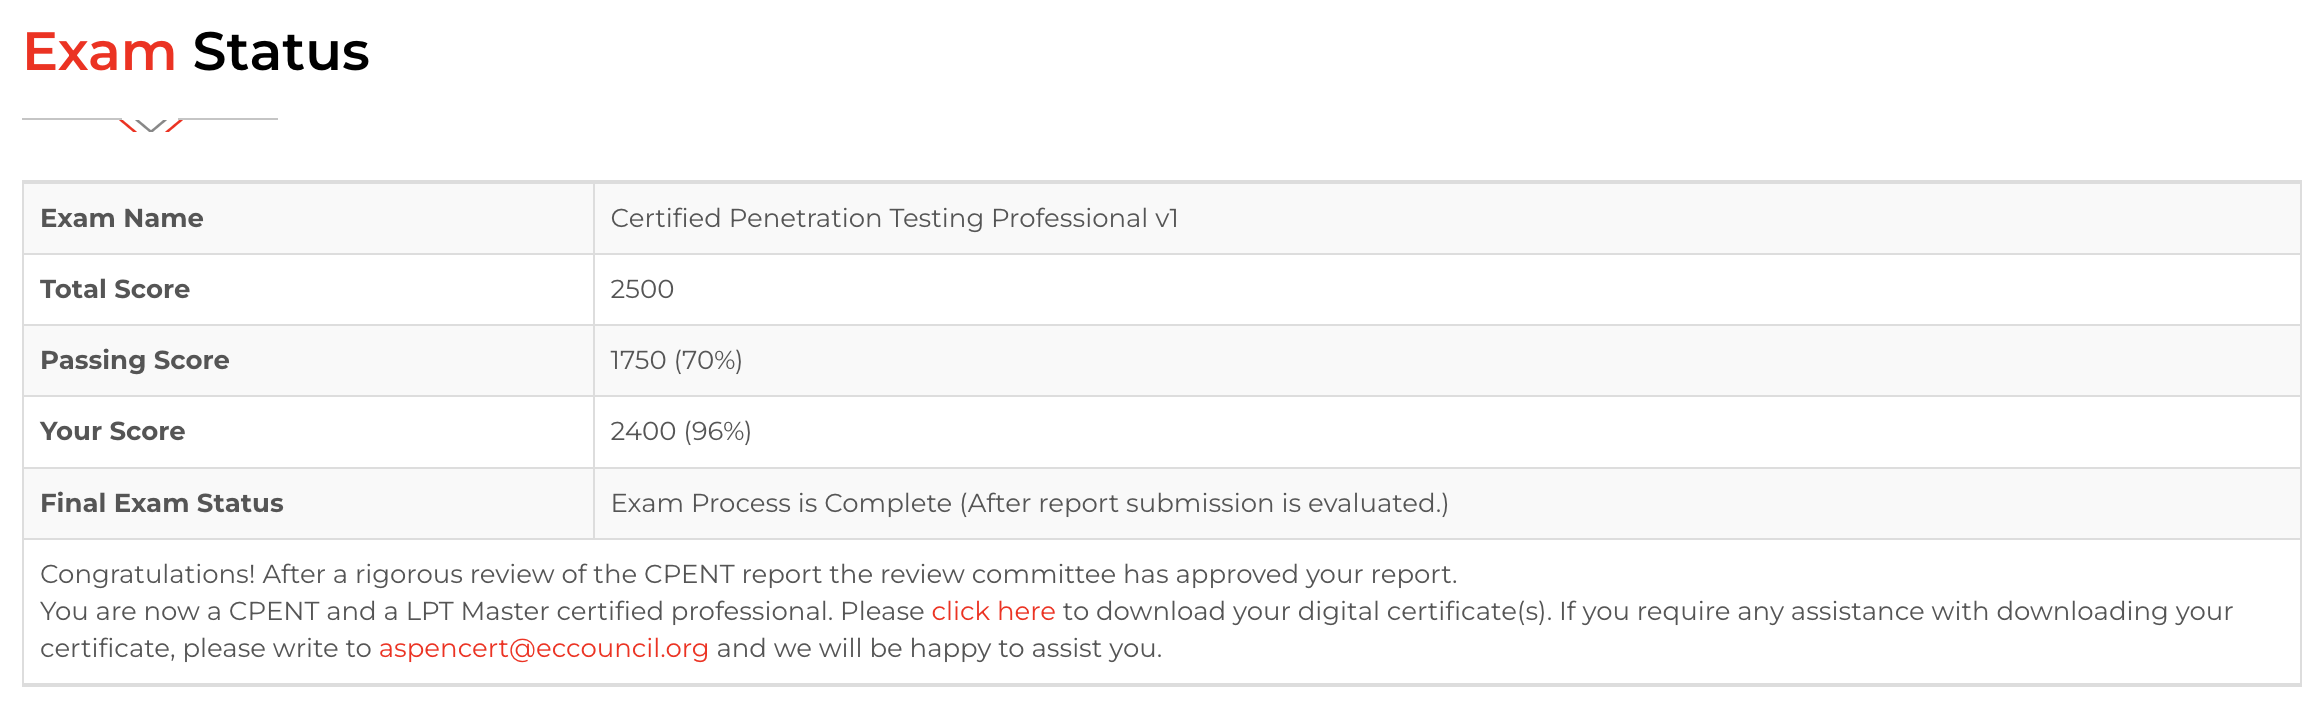Click the black word Status in heading
The height and width of the screenshot is (714, 2324).
click(x=281, y=52)
